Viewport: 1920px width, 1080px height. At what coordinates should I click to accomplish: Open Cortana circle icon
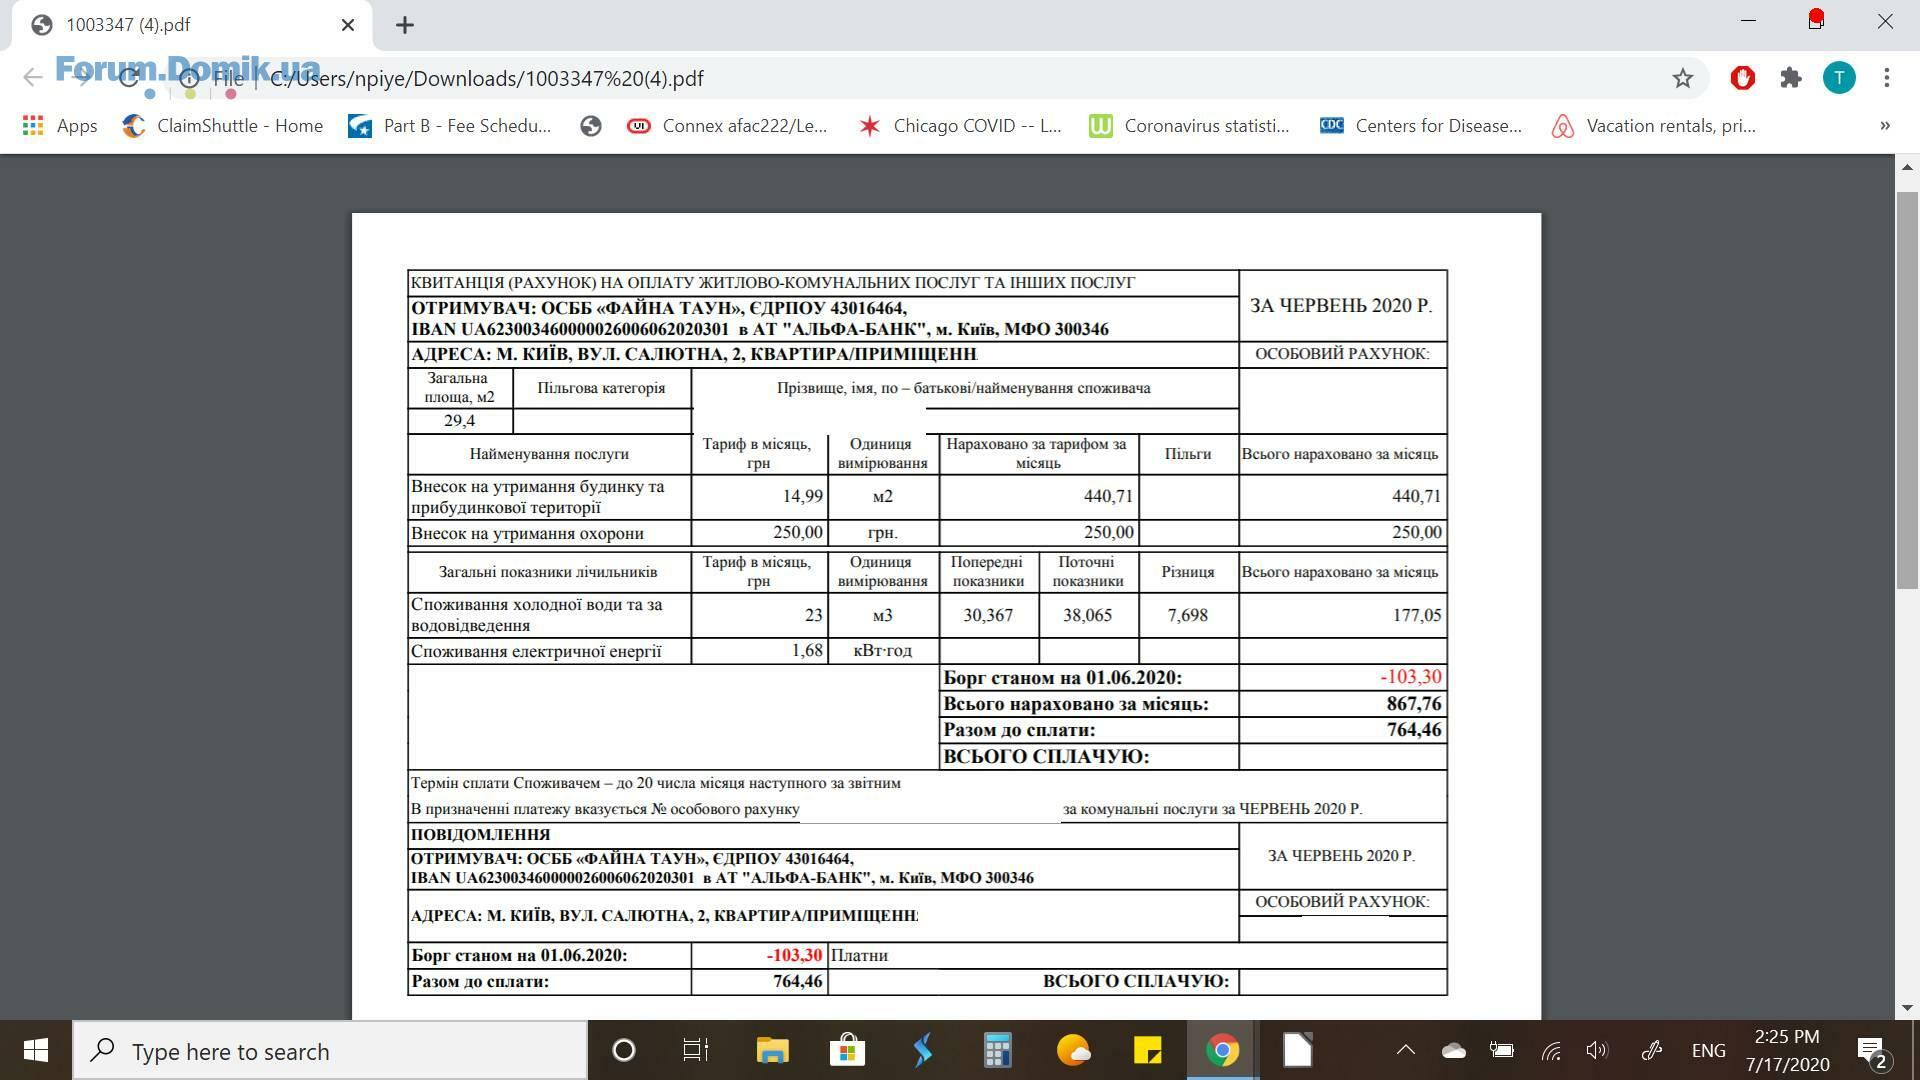pyautogui.click(x=623, y=1050)
